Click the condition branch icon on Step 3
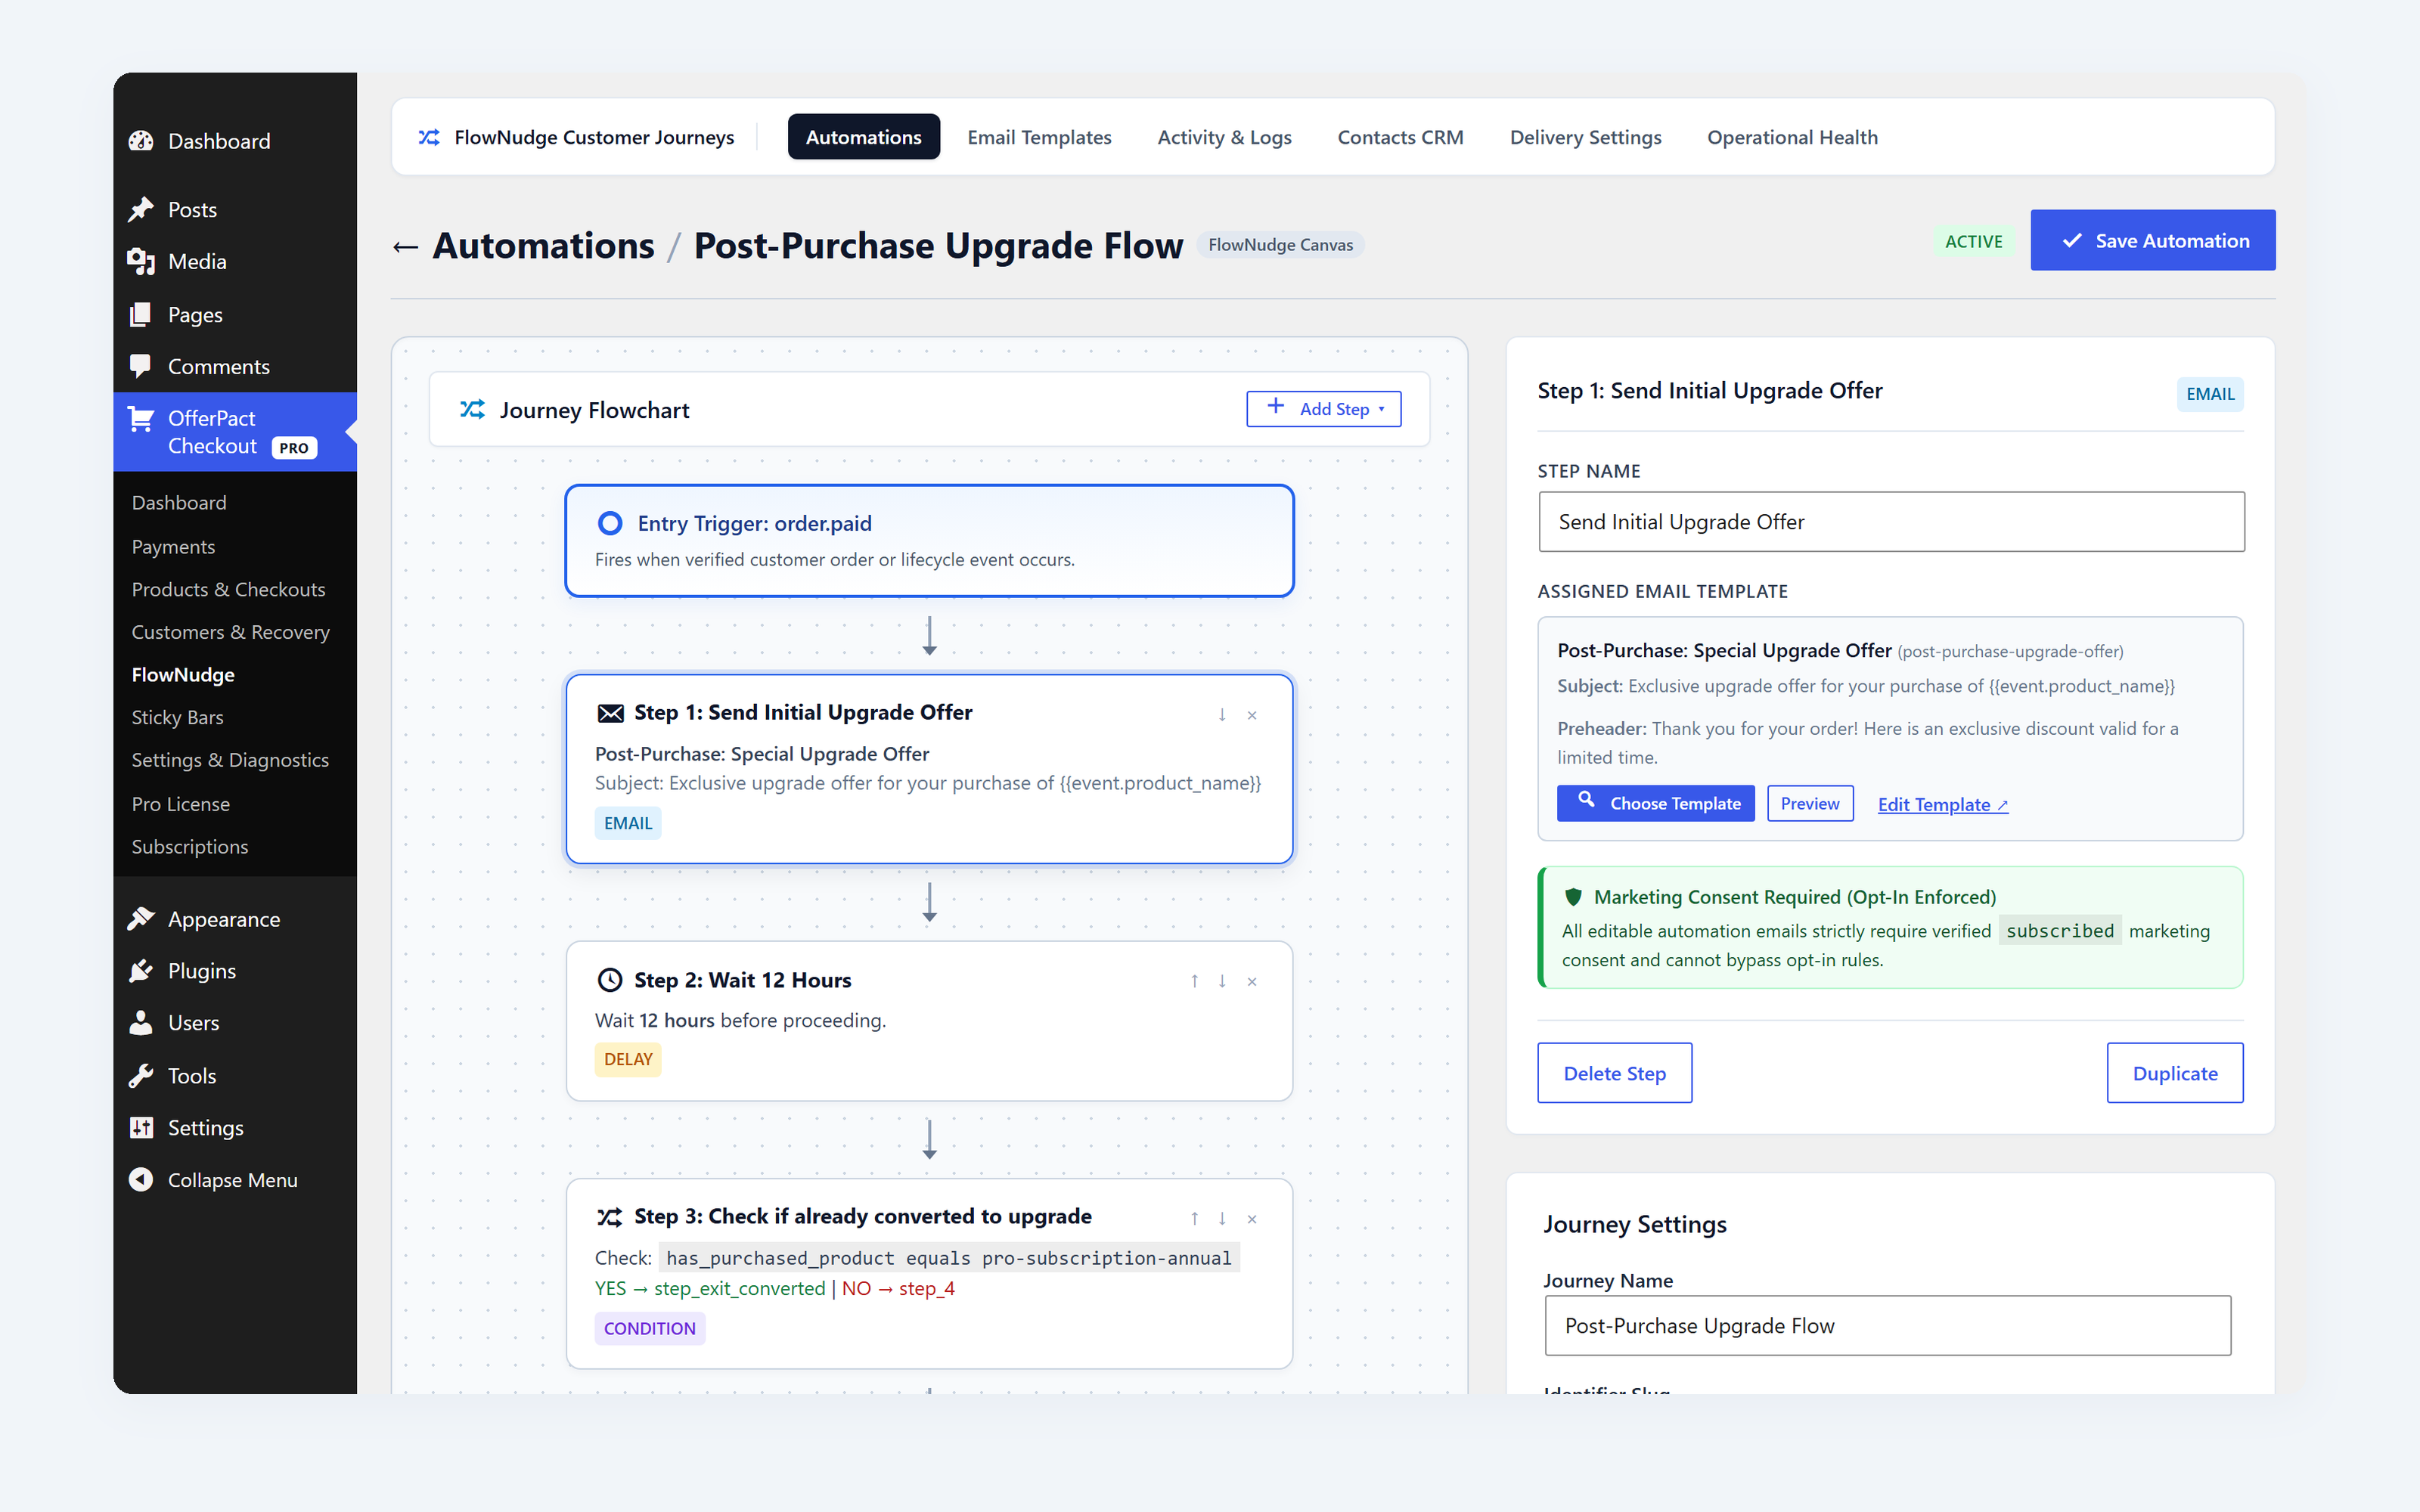 tap(610, 1217)
